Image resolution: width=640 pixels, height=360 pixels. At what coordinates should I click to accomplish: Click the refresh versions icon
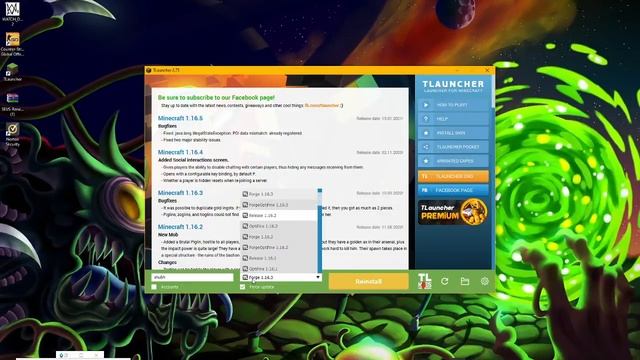pyautogui.click(x=444, y=281)
